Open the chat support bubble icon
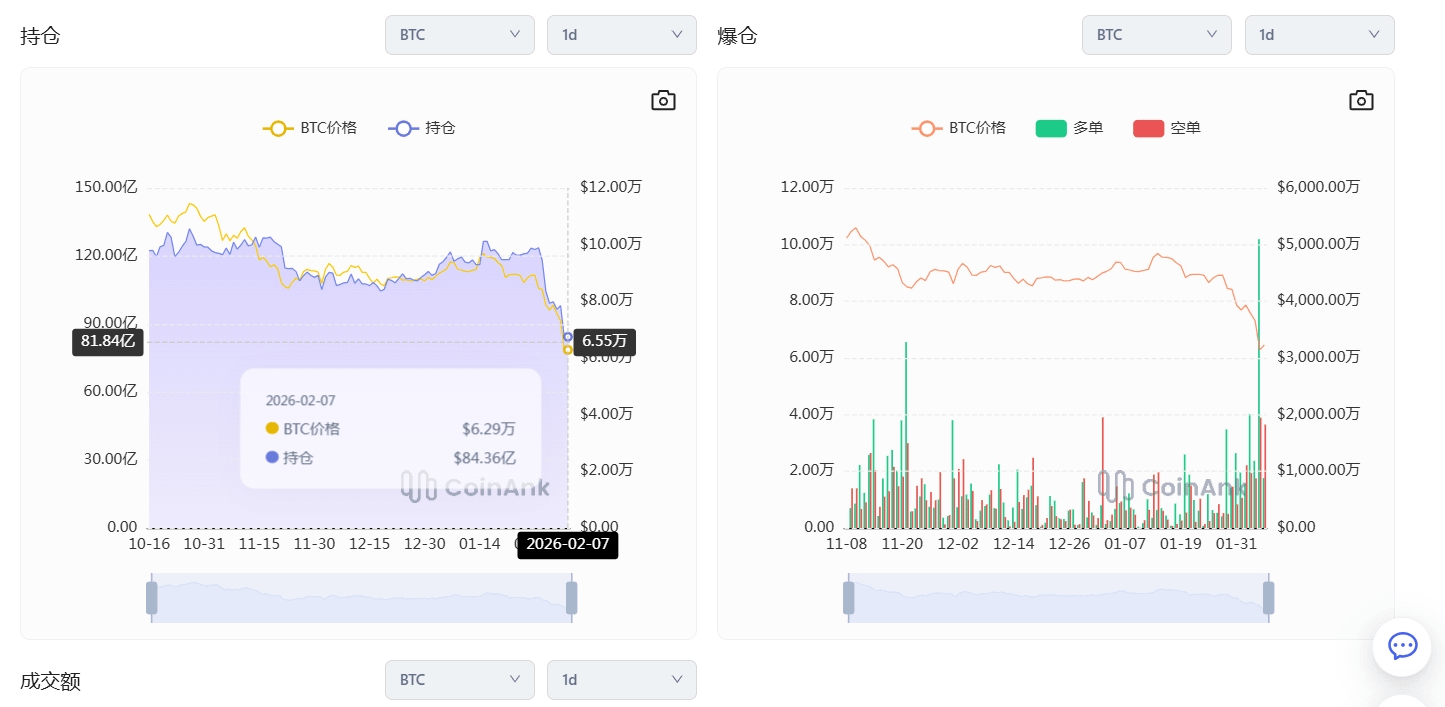The height and width of the screenshot is (707, 1445). pos(1402,646)
